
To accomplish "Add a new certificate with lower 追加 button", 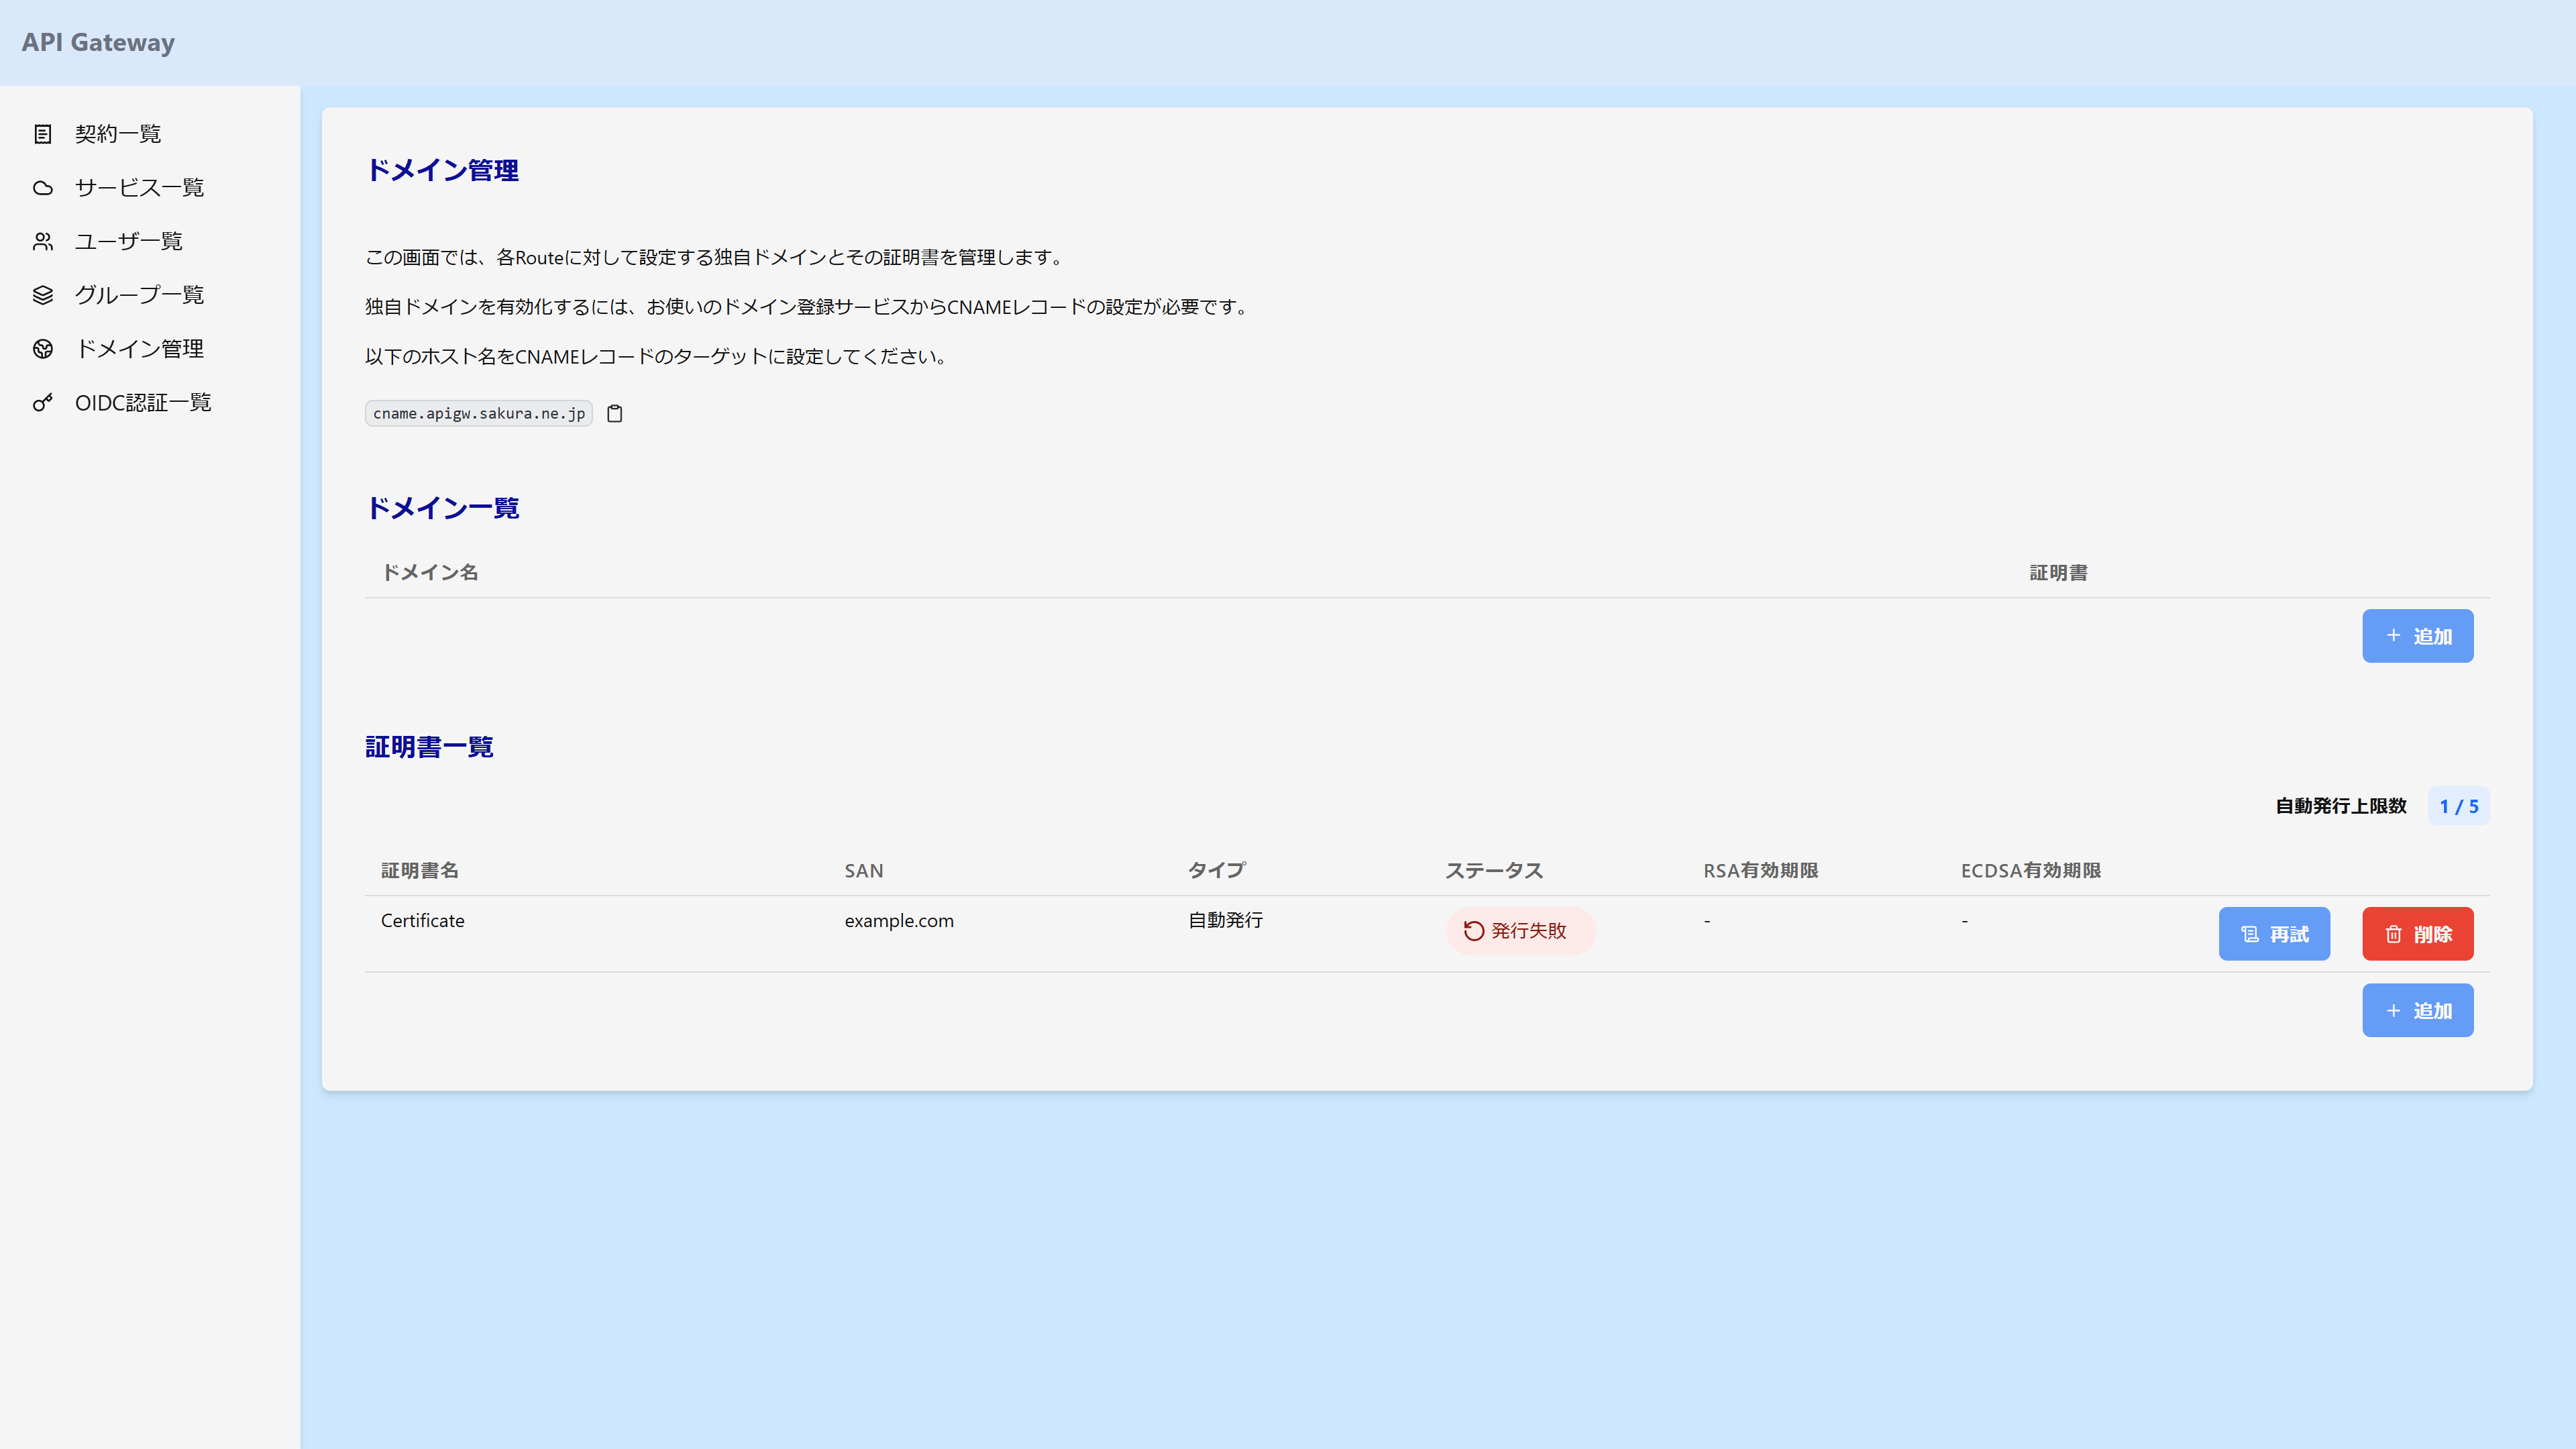I will pyautogui.click(x=2417, y=1010).
